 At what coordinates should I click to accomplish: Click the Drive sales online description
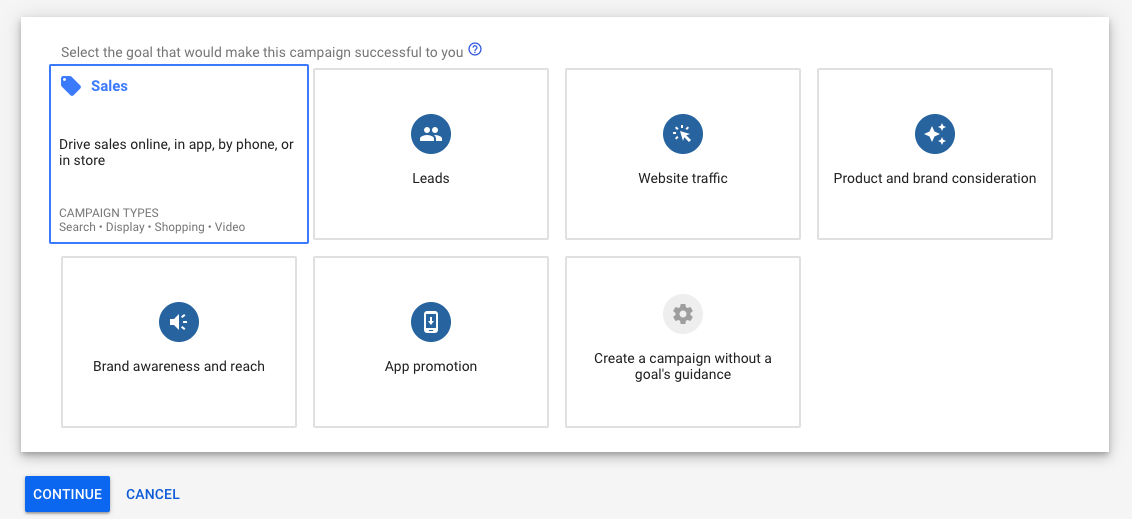176,152
